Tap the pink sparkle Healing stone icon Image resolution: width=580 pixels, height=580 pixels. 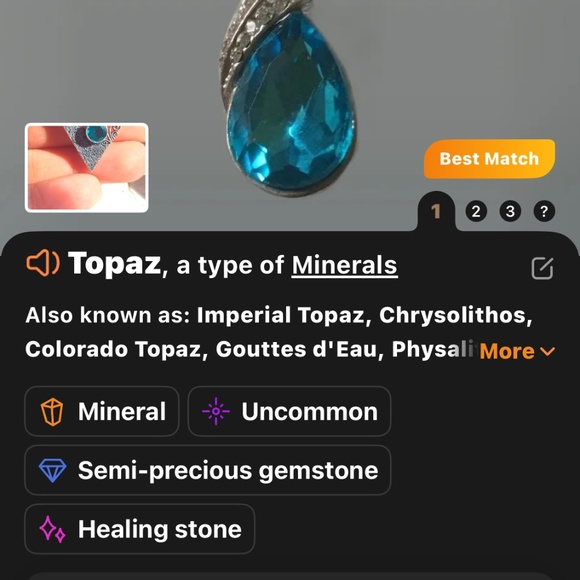coord(52,529)
